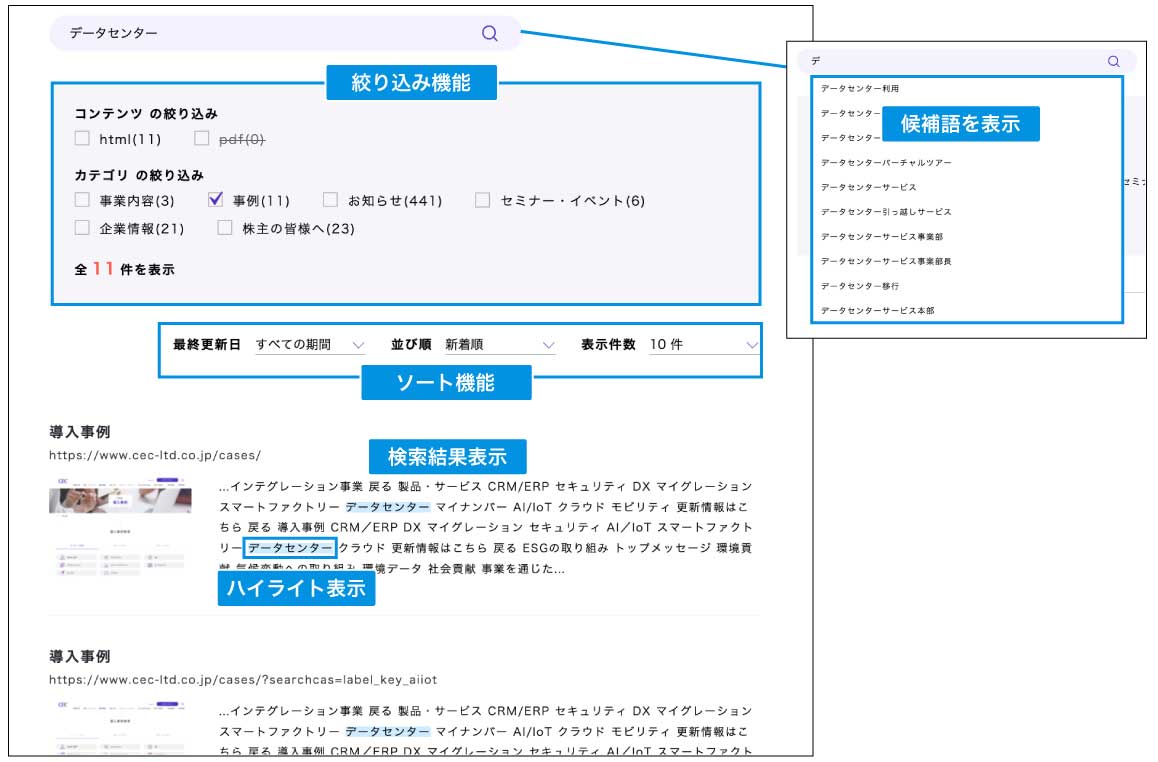Choose suggestion データセンターサービス本部
Image resolution: width=1158 pixels, height=762 pixels.
click(x=877, y=311)
